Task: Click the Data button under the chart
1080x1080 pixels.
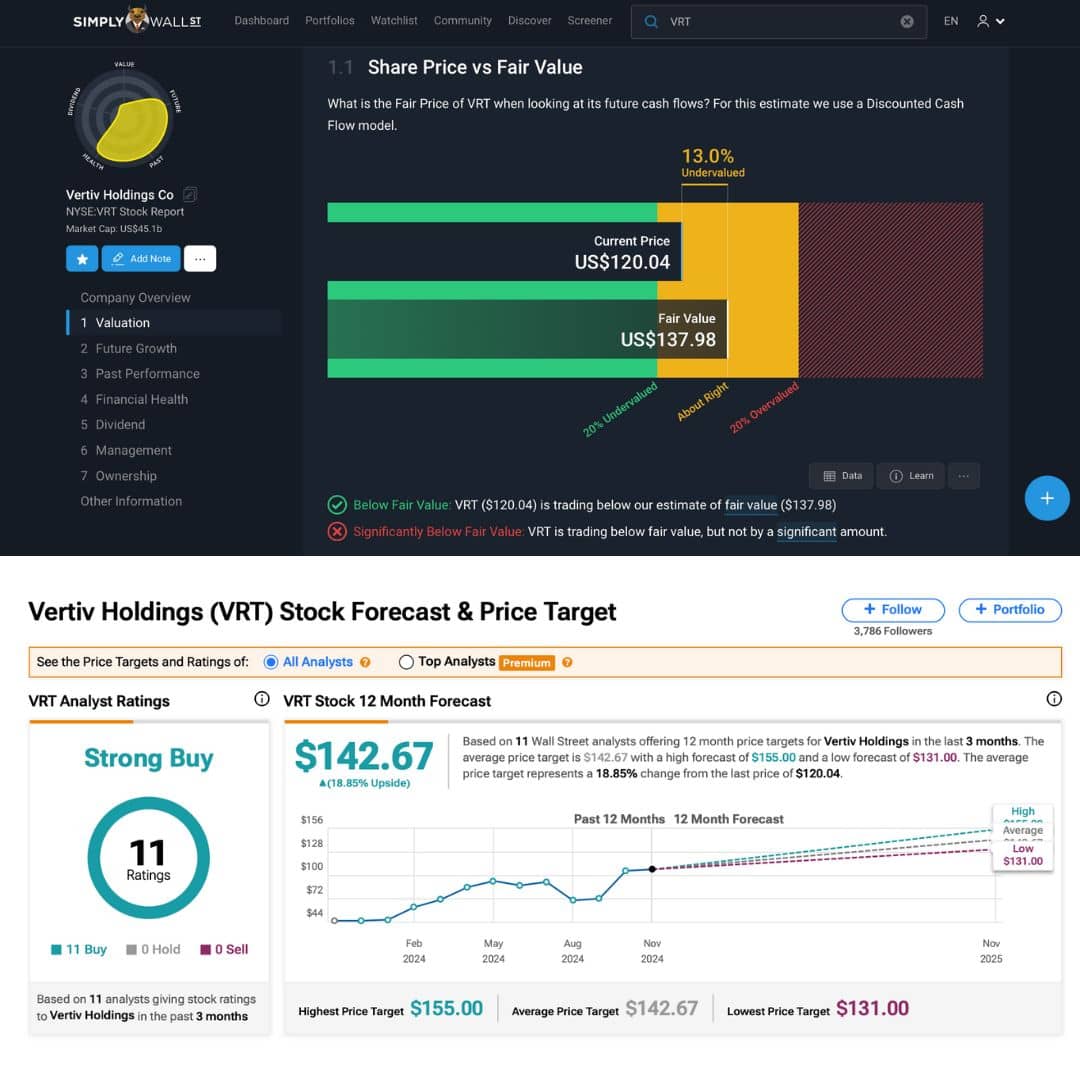Action: pyautogui.click(x=842, y=476)
